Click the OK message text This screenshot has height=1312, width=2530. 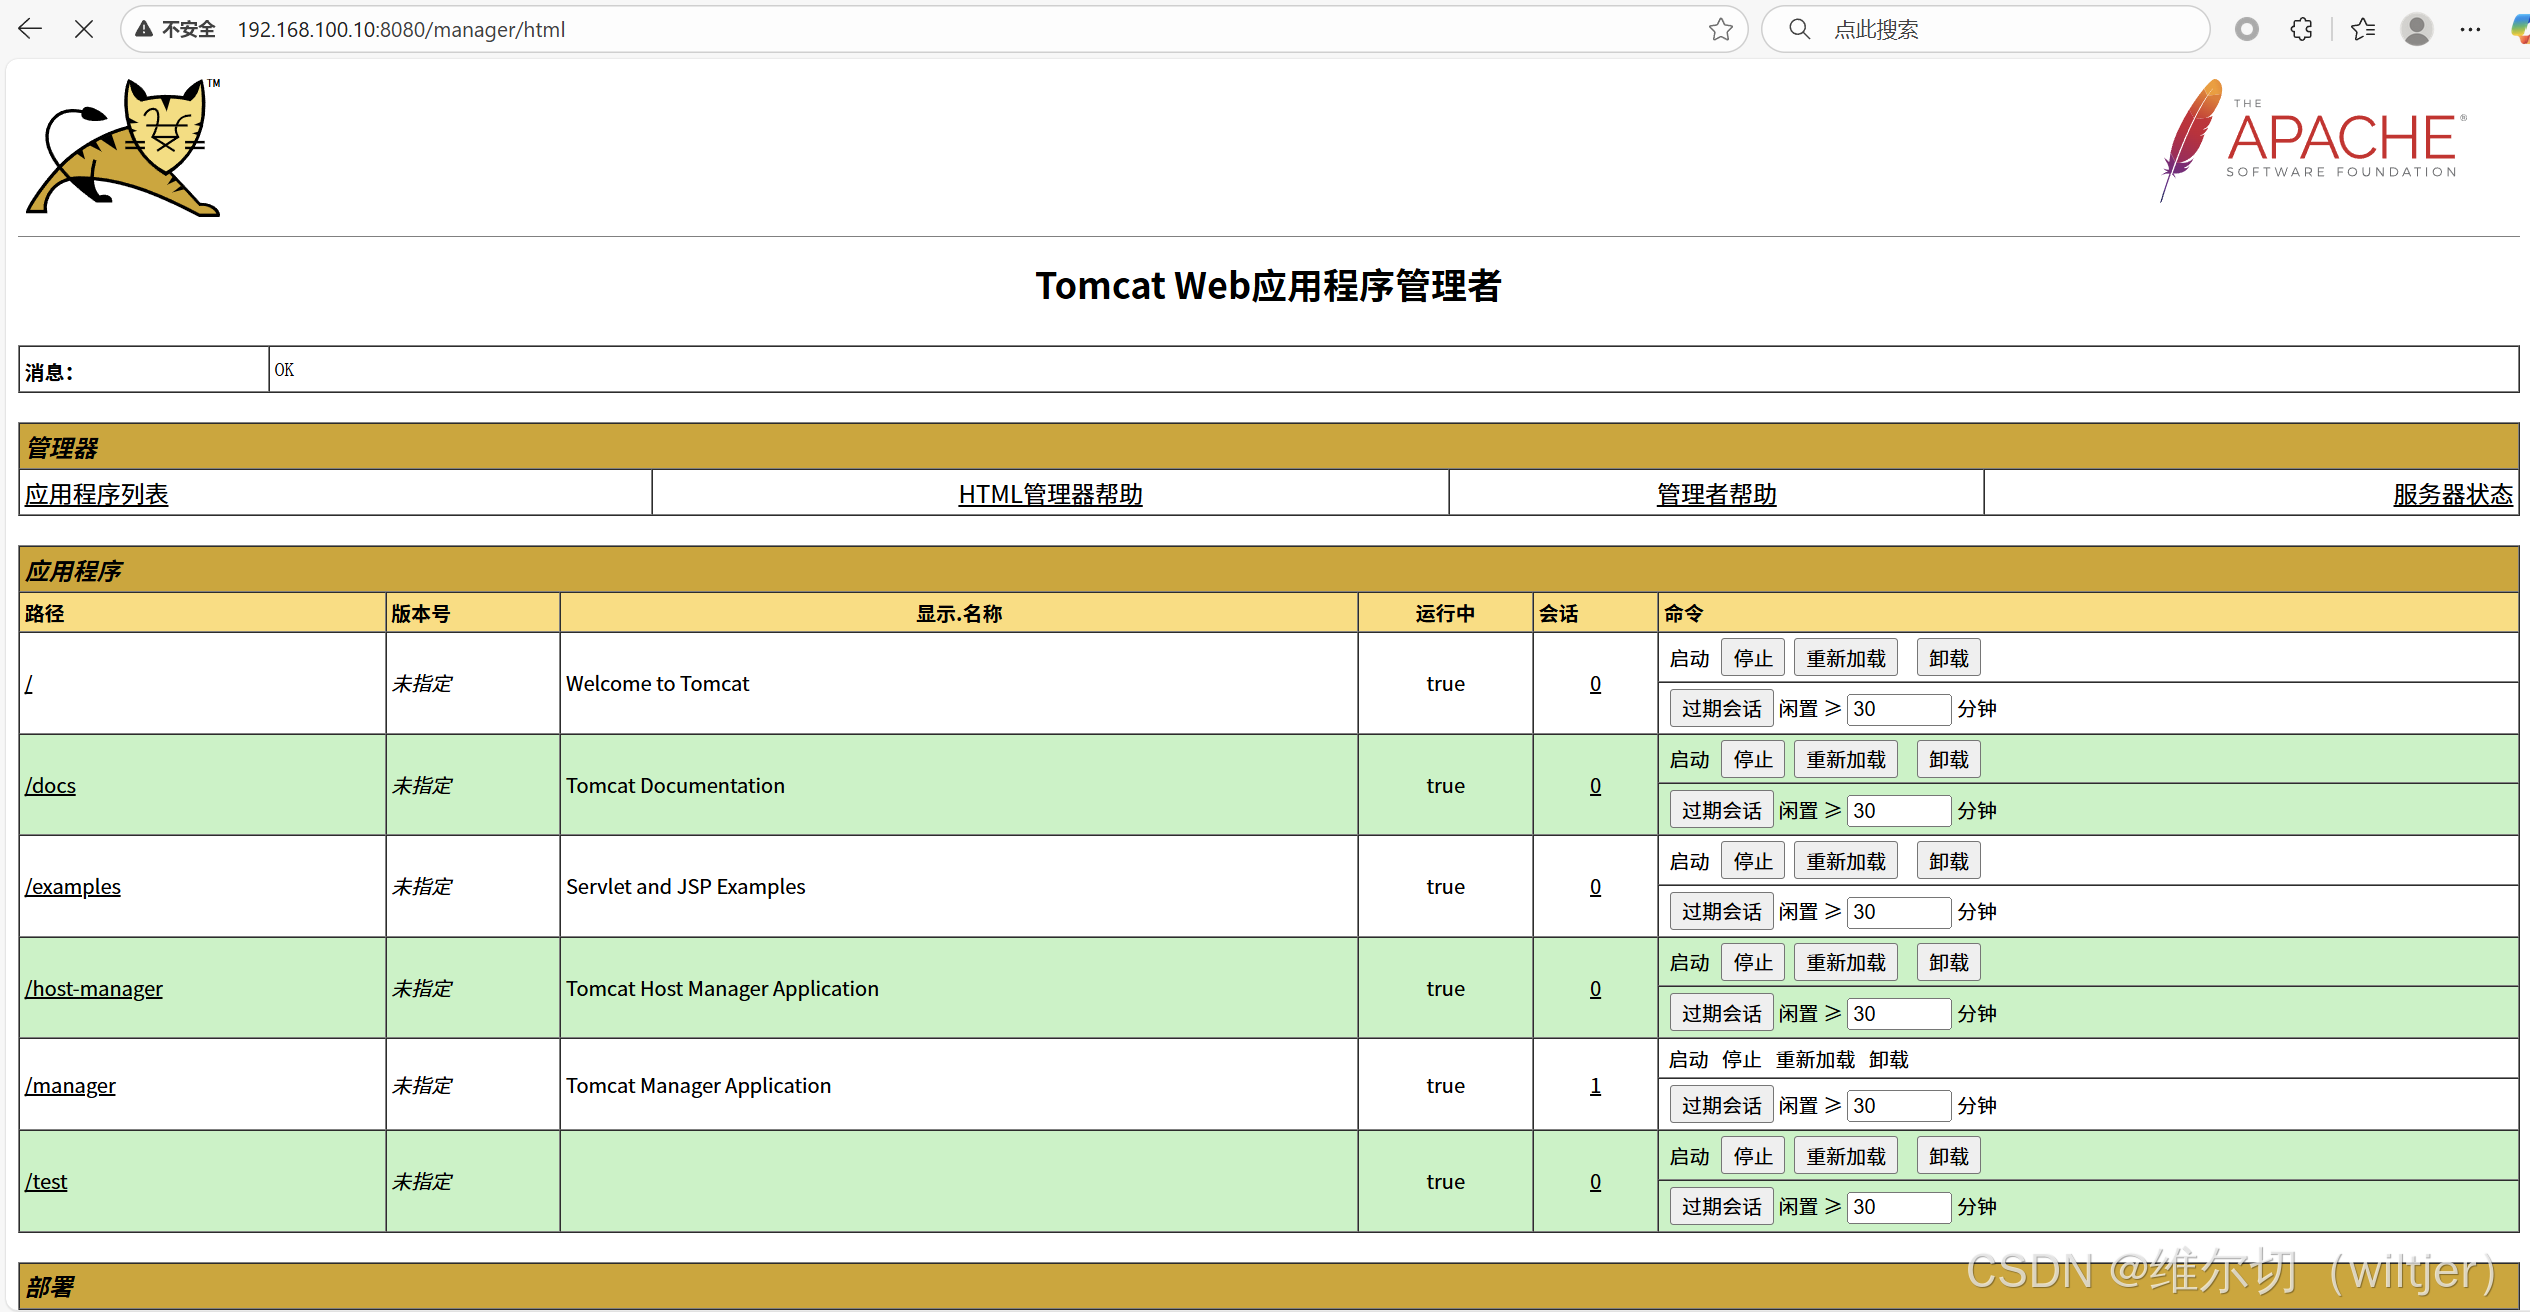284,370
